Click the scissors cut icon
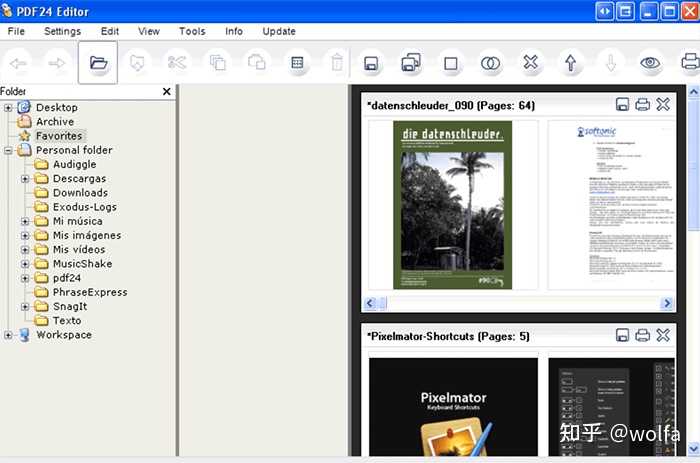The width and height of the screenshot is (700, 463). tap(177, 63)
